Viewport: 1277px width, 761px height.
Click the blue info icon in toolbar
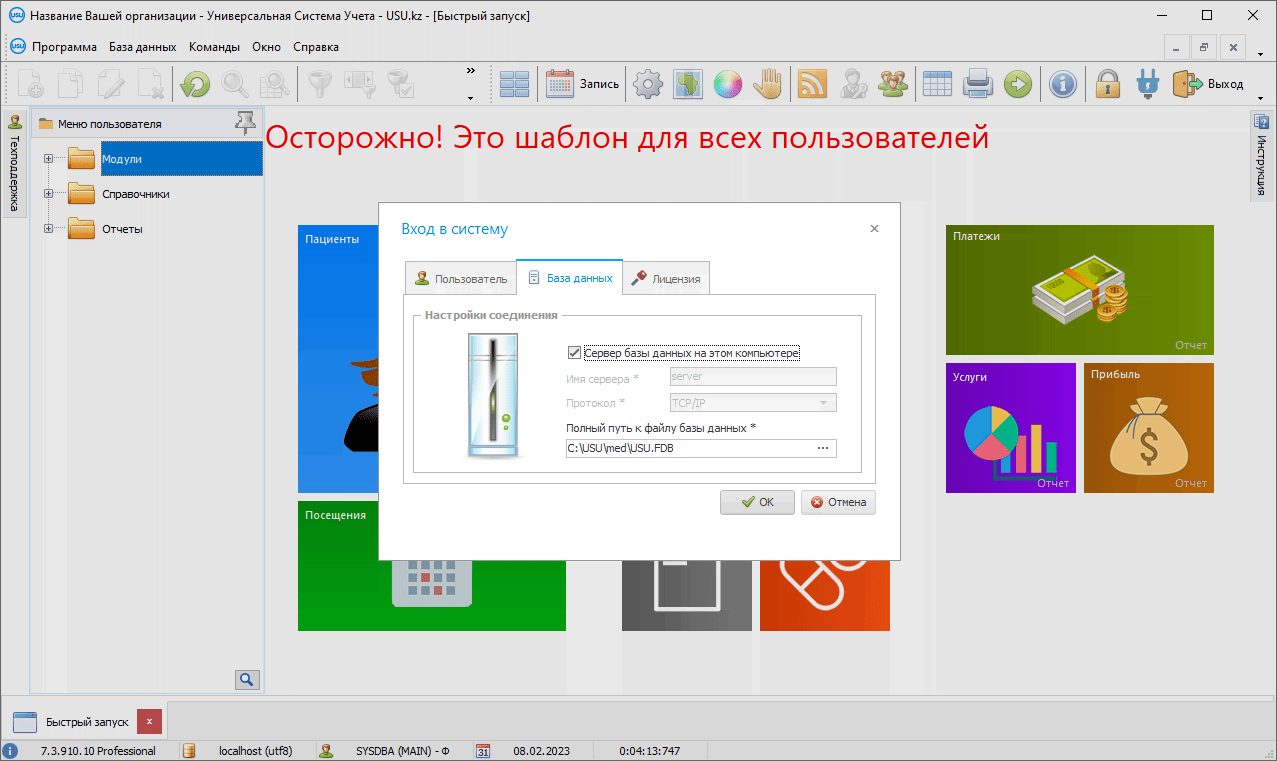[1062, 85]
